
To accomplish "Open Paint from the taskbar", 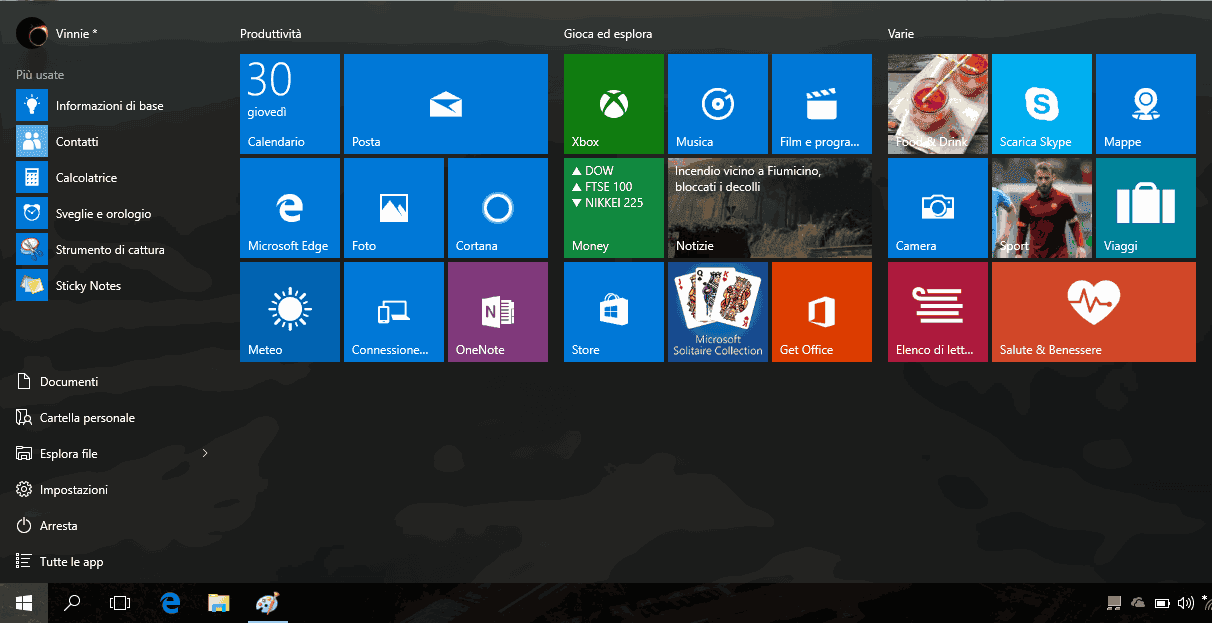I will coord(266,603).
